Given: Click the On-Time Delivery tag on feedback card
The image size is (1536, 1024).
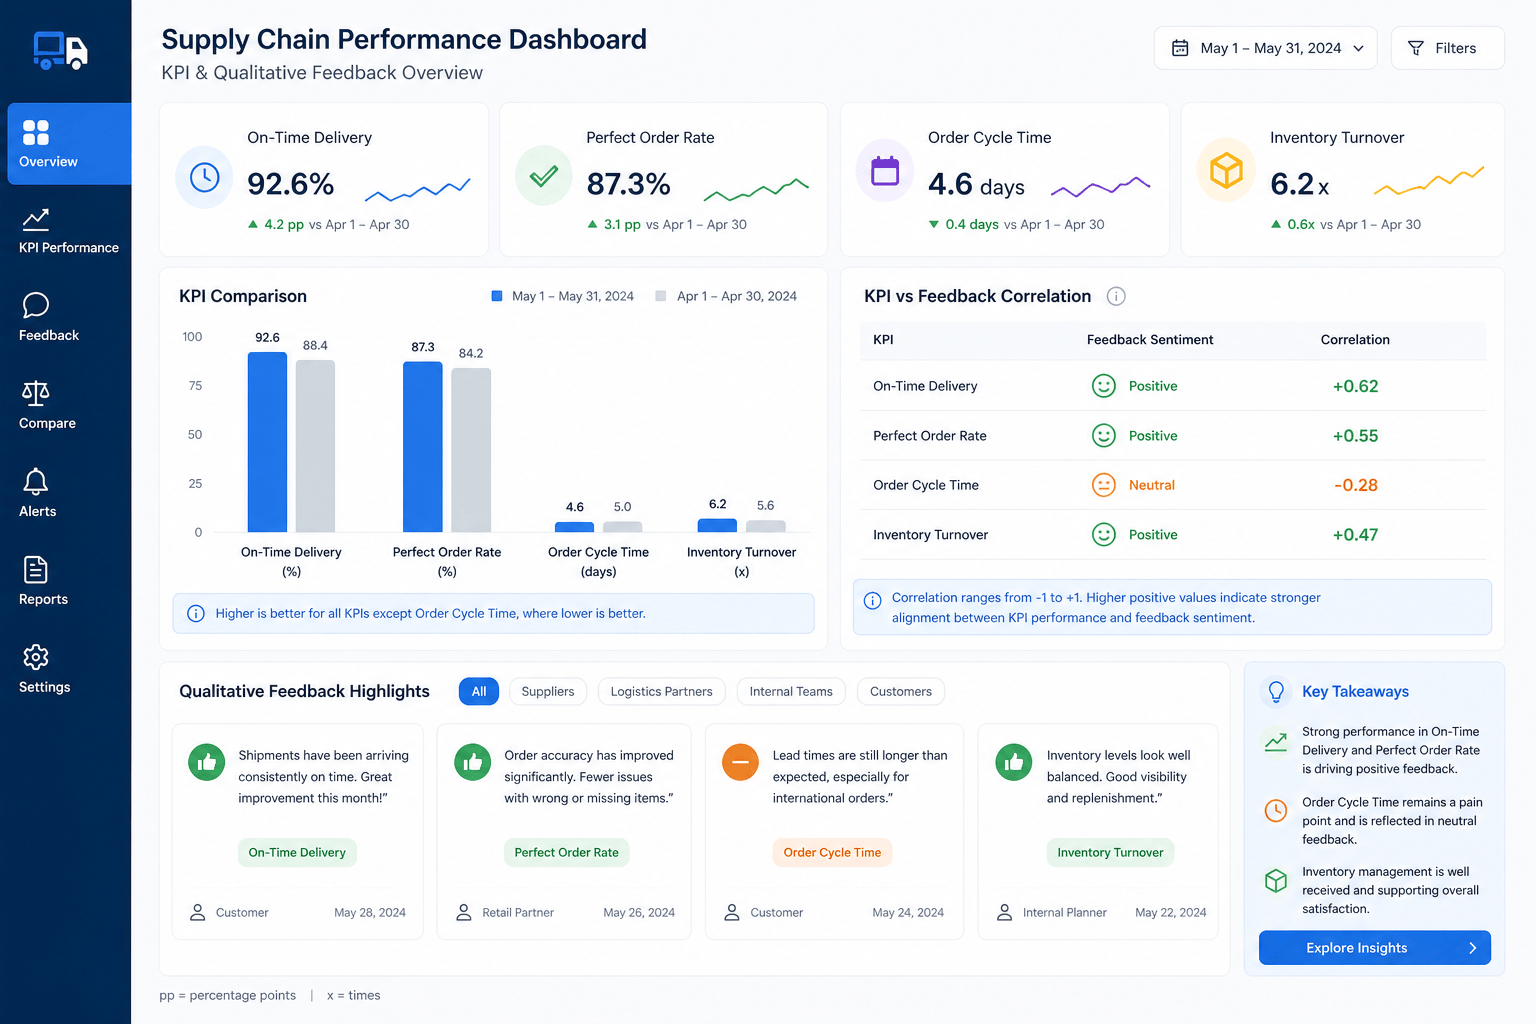Looking at the screenshot, I should pos(297,852).
